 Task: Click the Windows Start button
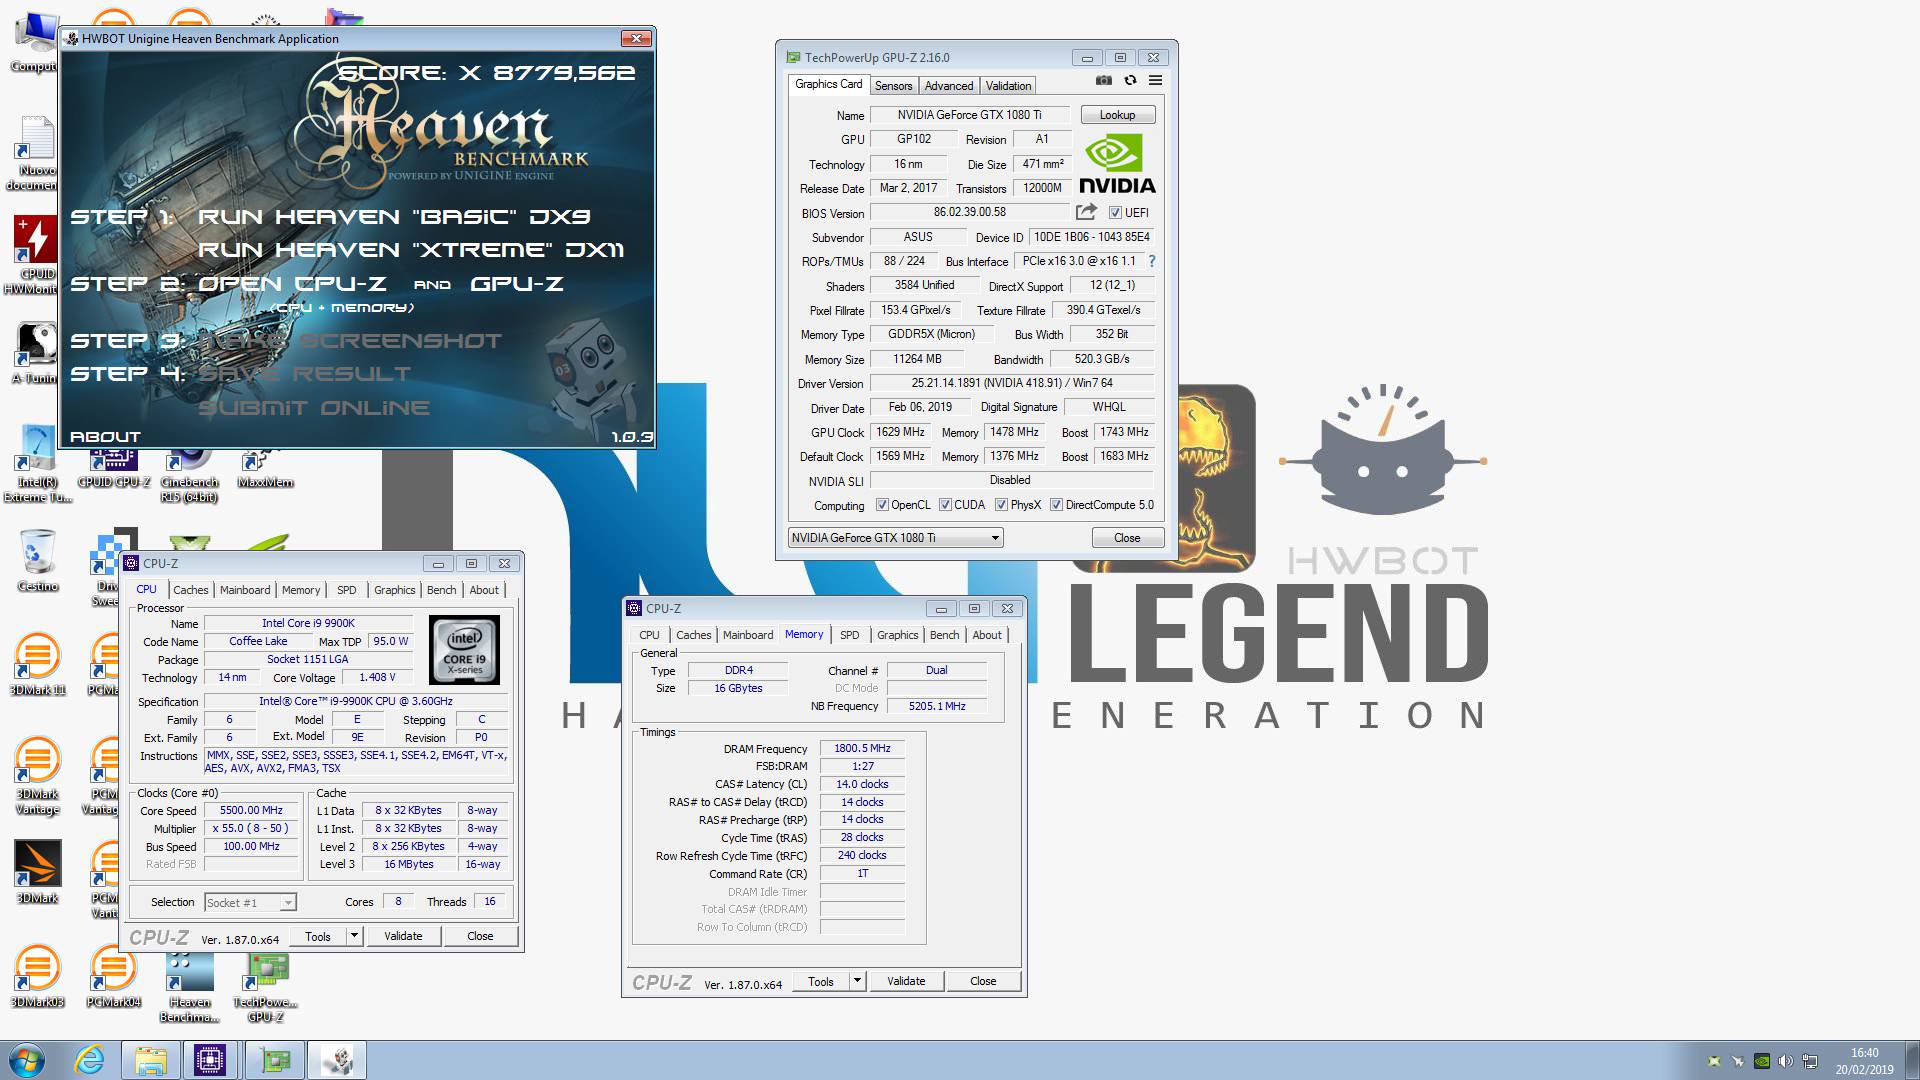pos(27,1060)
